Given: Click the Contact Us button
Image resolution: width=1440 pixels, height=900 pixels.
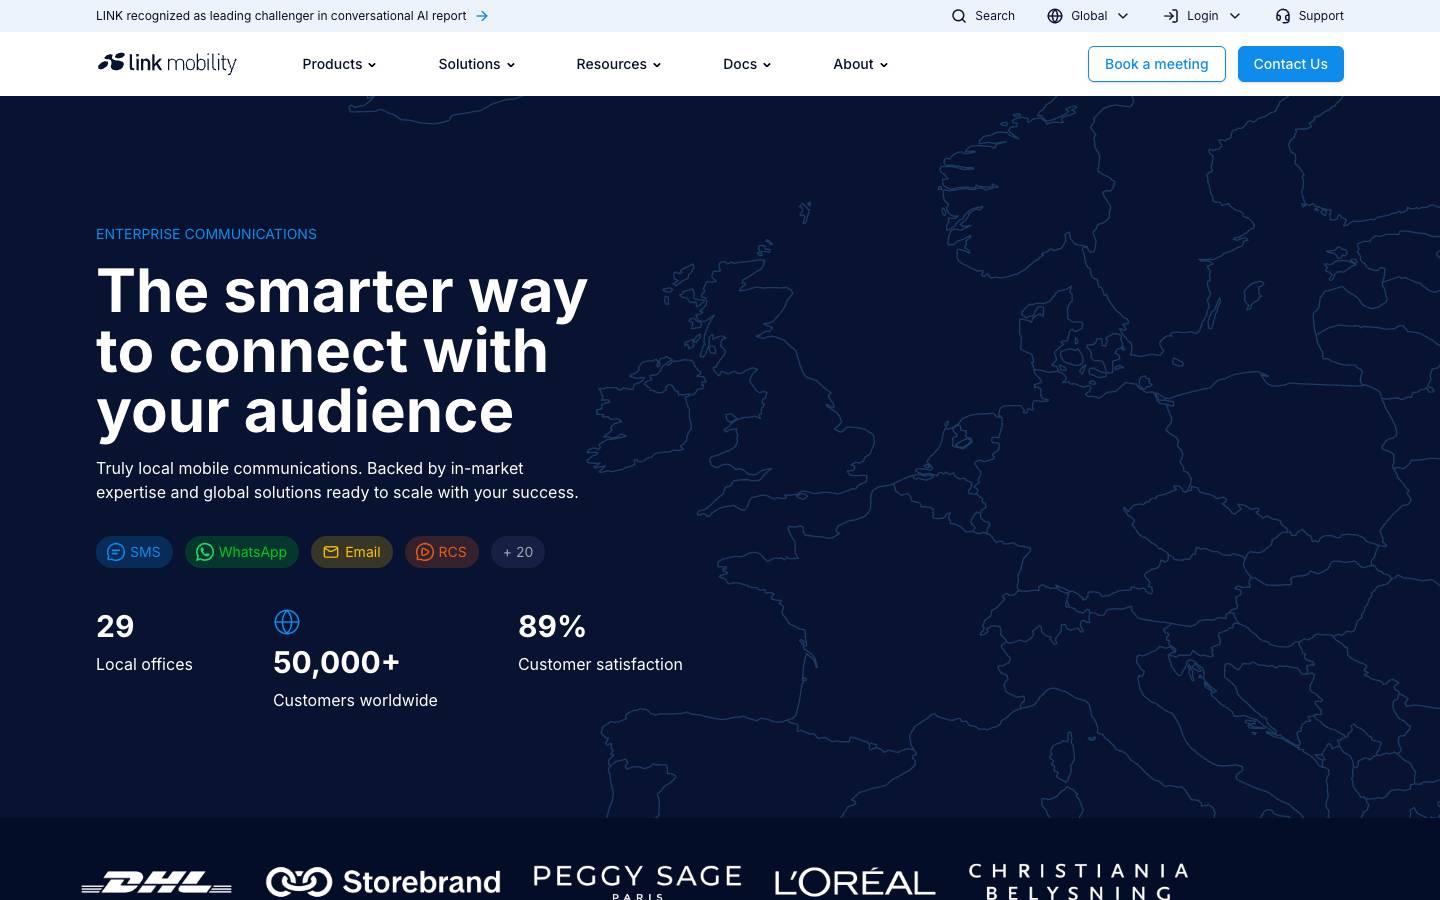Looking at the screenshot, I should (1291, 64).
